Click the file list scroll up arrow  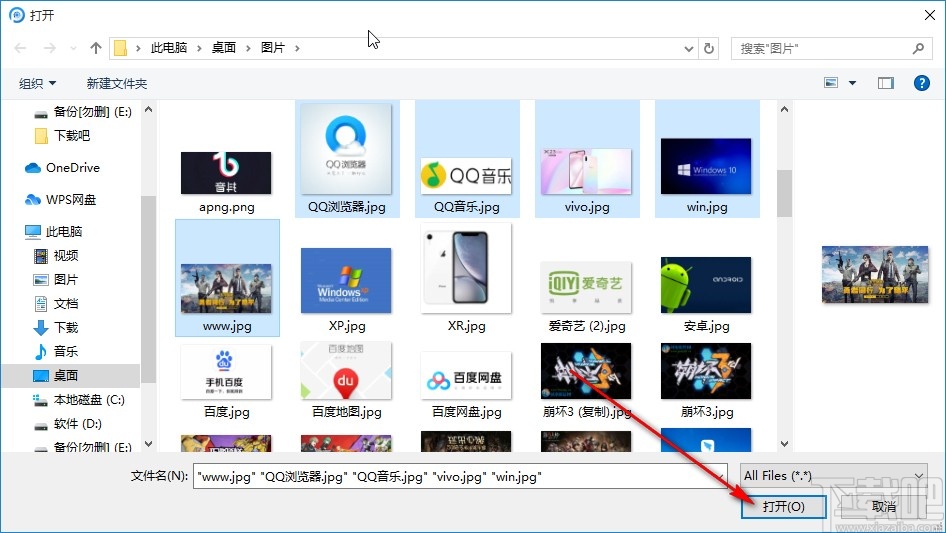click(784, 110)
